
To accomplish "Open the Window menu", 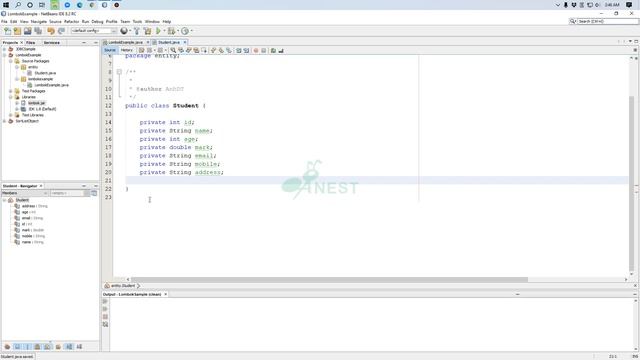I will point(152,22).
